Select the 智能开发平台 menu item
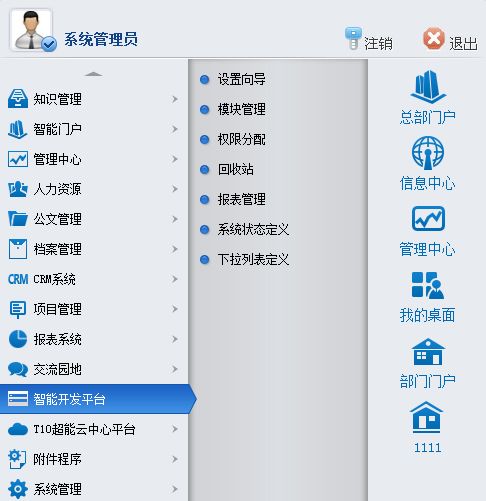 click(99, 399)
